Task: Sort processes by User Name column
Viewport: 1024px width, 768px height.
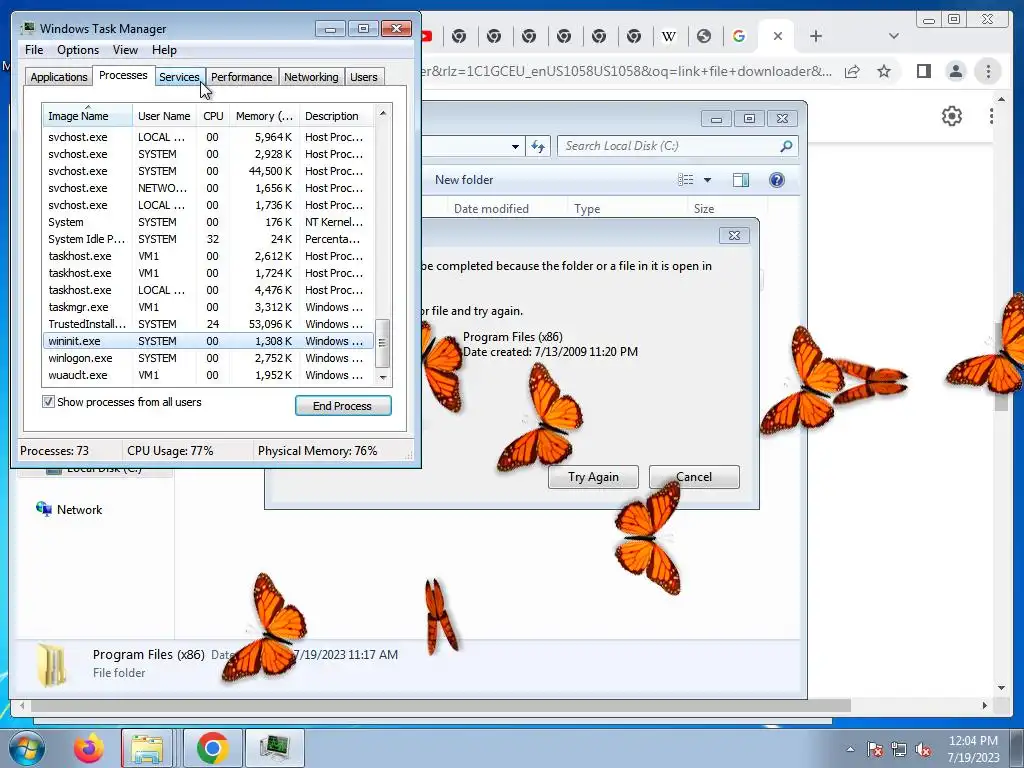Action: pyautogui.click(x=164, y=116)
